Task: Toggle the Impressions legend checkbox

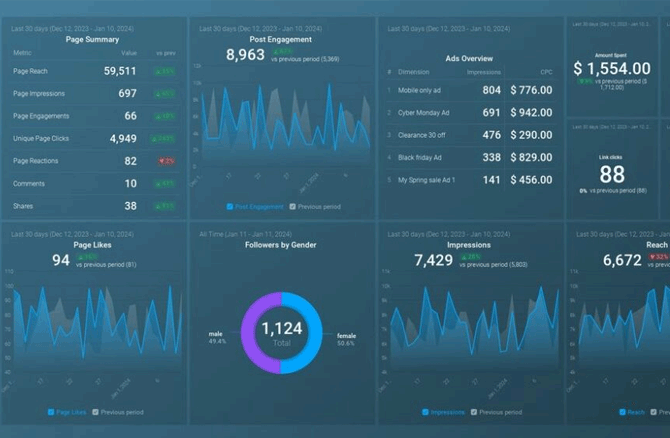Action: (x=425, y=412)
